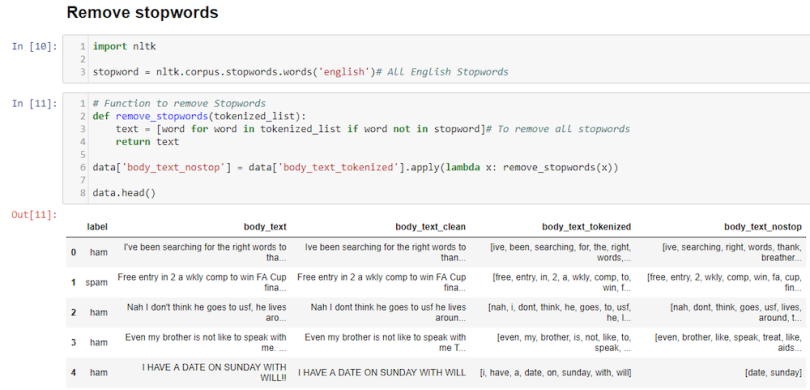Click the 'import nltk' code line
The width and height of the screenshot is (810, 390).
(124, 46)
